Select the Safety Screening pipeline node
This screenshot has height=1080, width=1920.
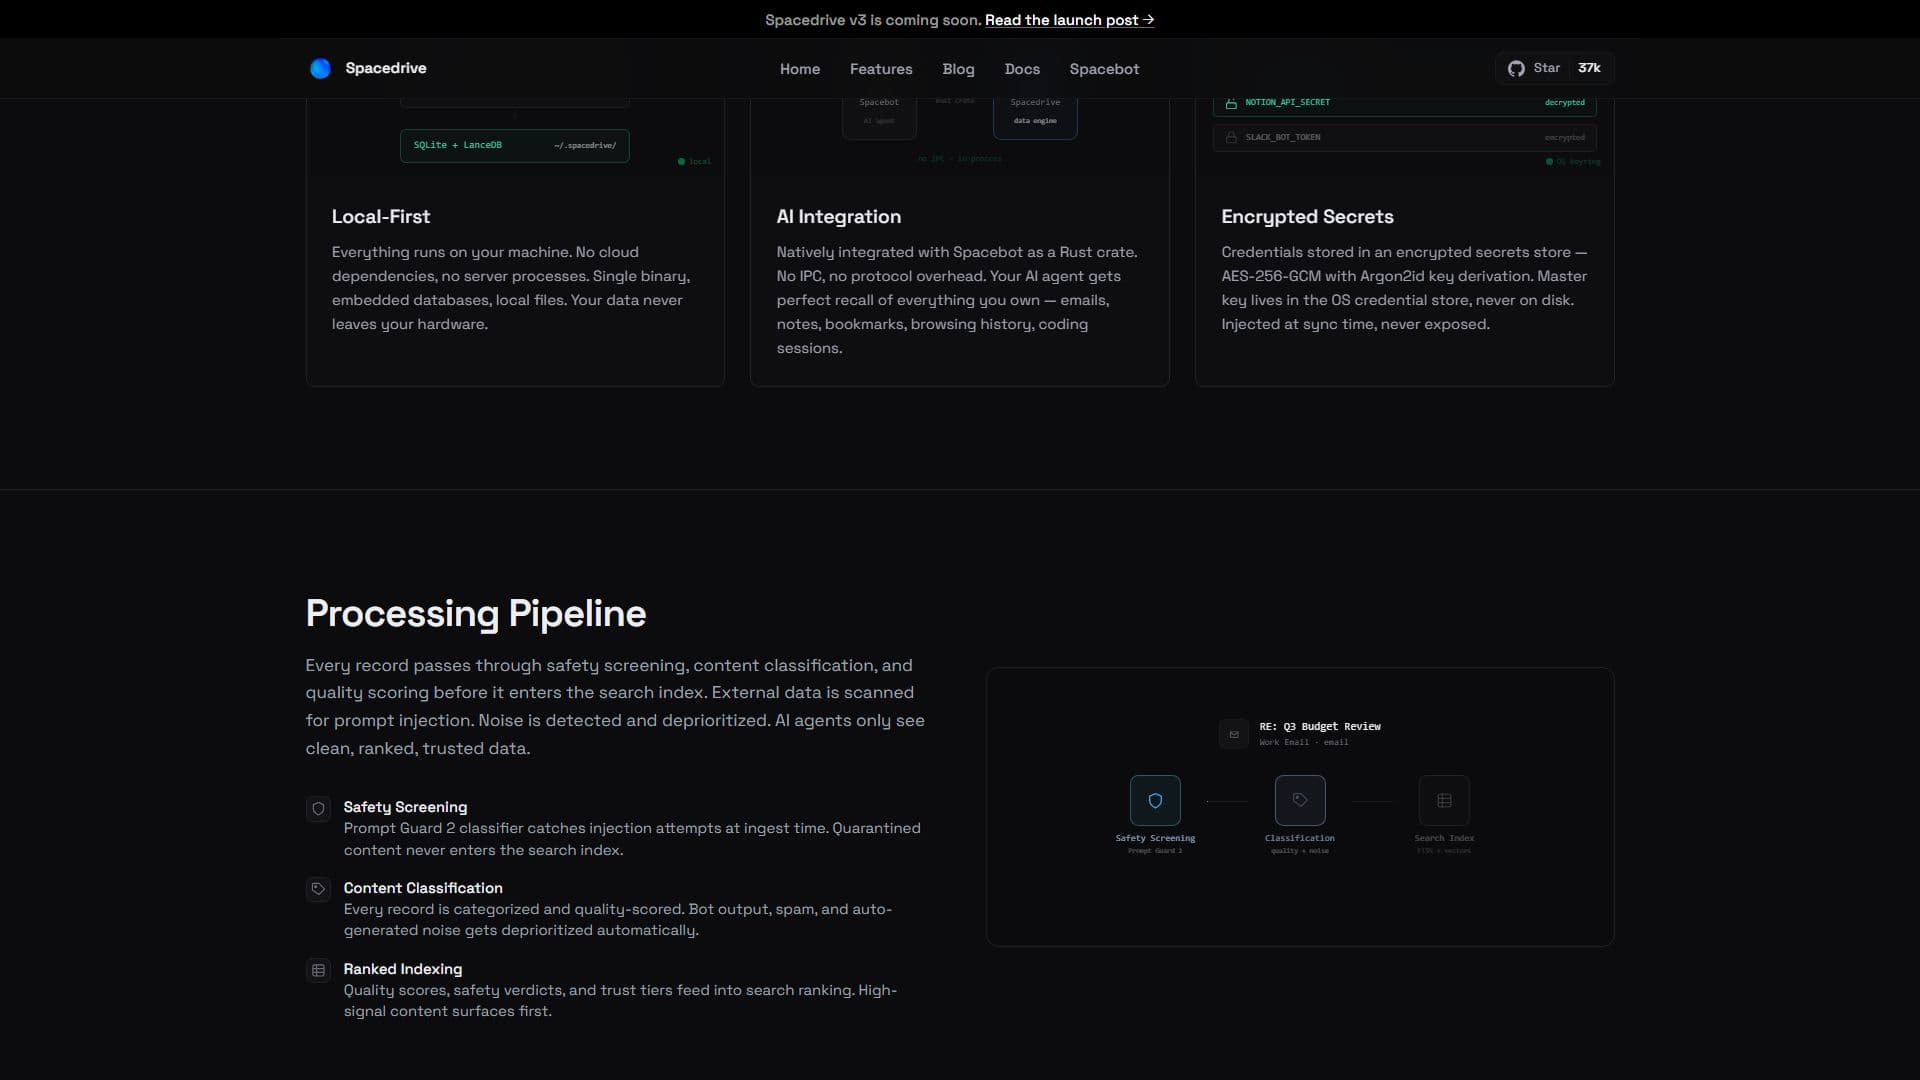1155,800
